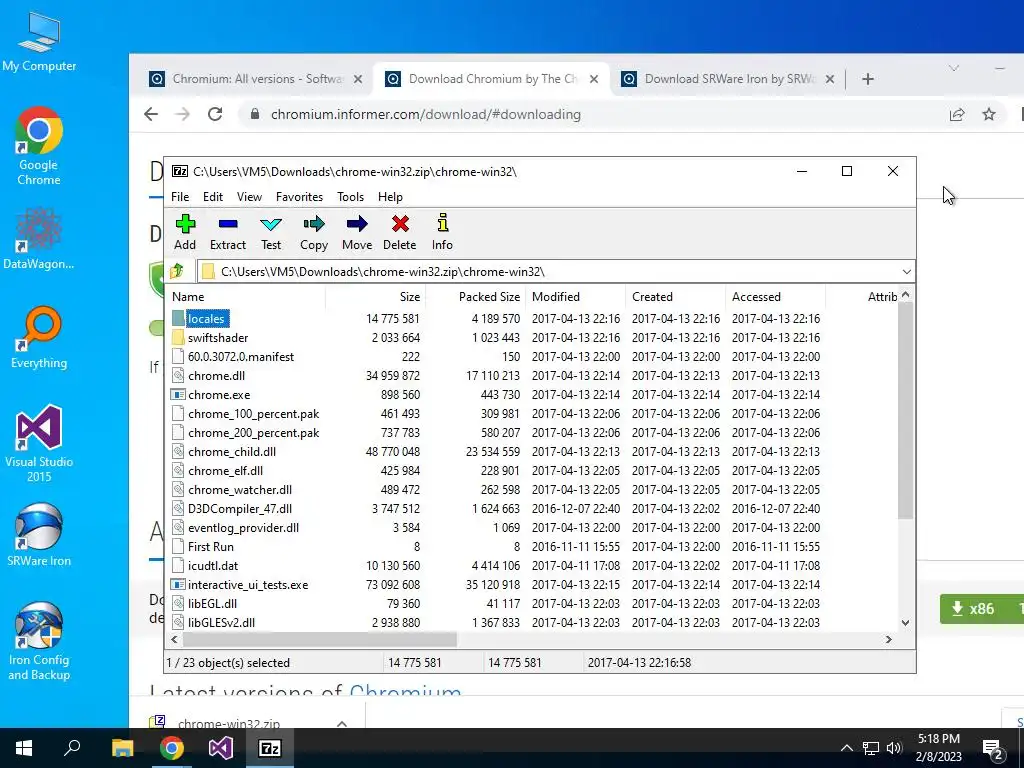The image size is (1024, 768).
Task: Sort the list by the Name column
Action: coord(246,296)
